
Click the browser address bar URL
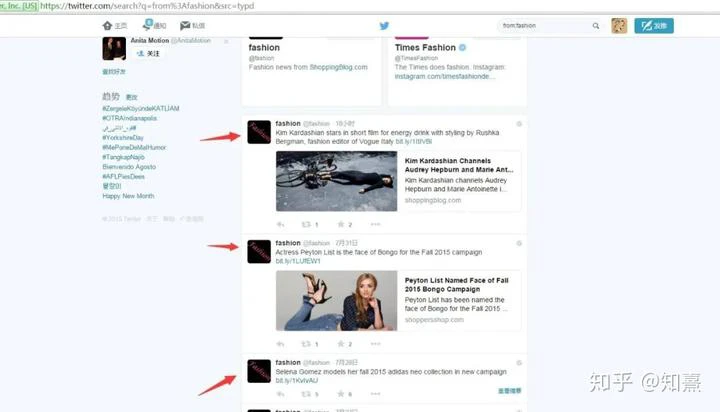point(147,6)
